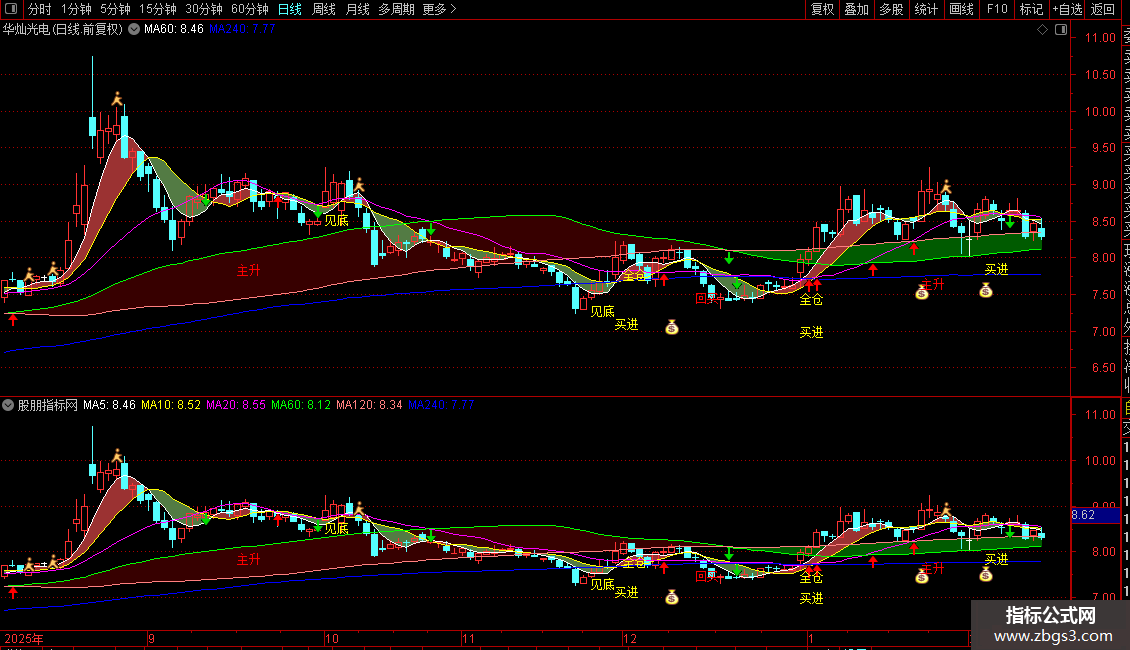Click month 12 on the date axis
This screenshot has width=1130, height=650.
(x=630, y=638)
